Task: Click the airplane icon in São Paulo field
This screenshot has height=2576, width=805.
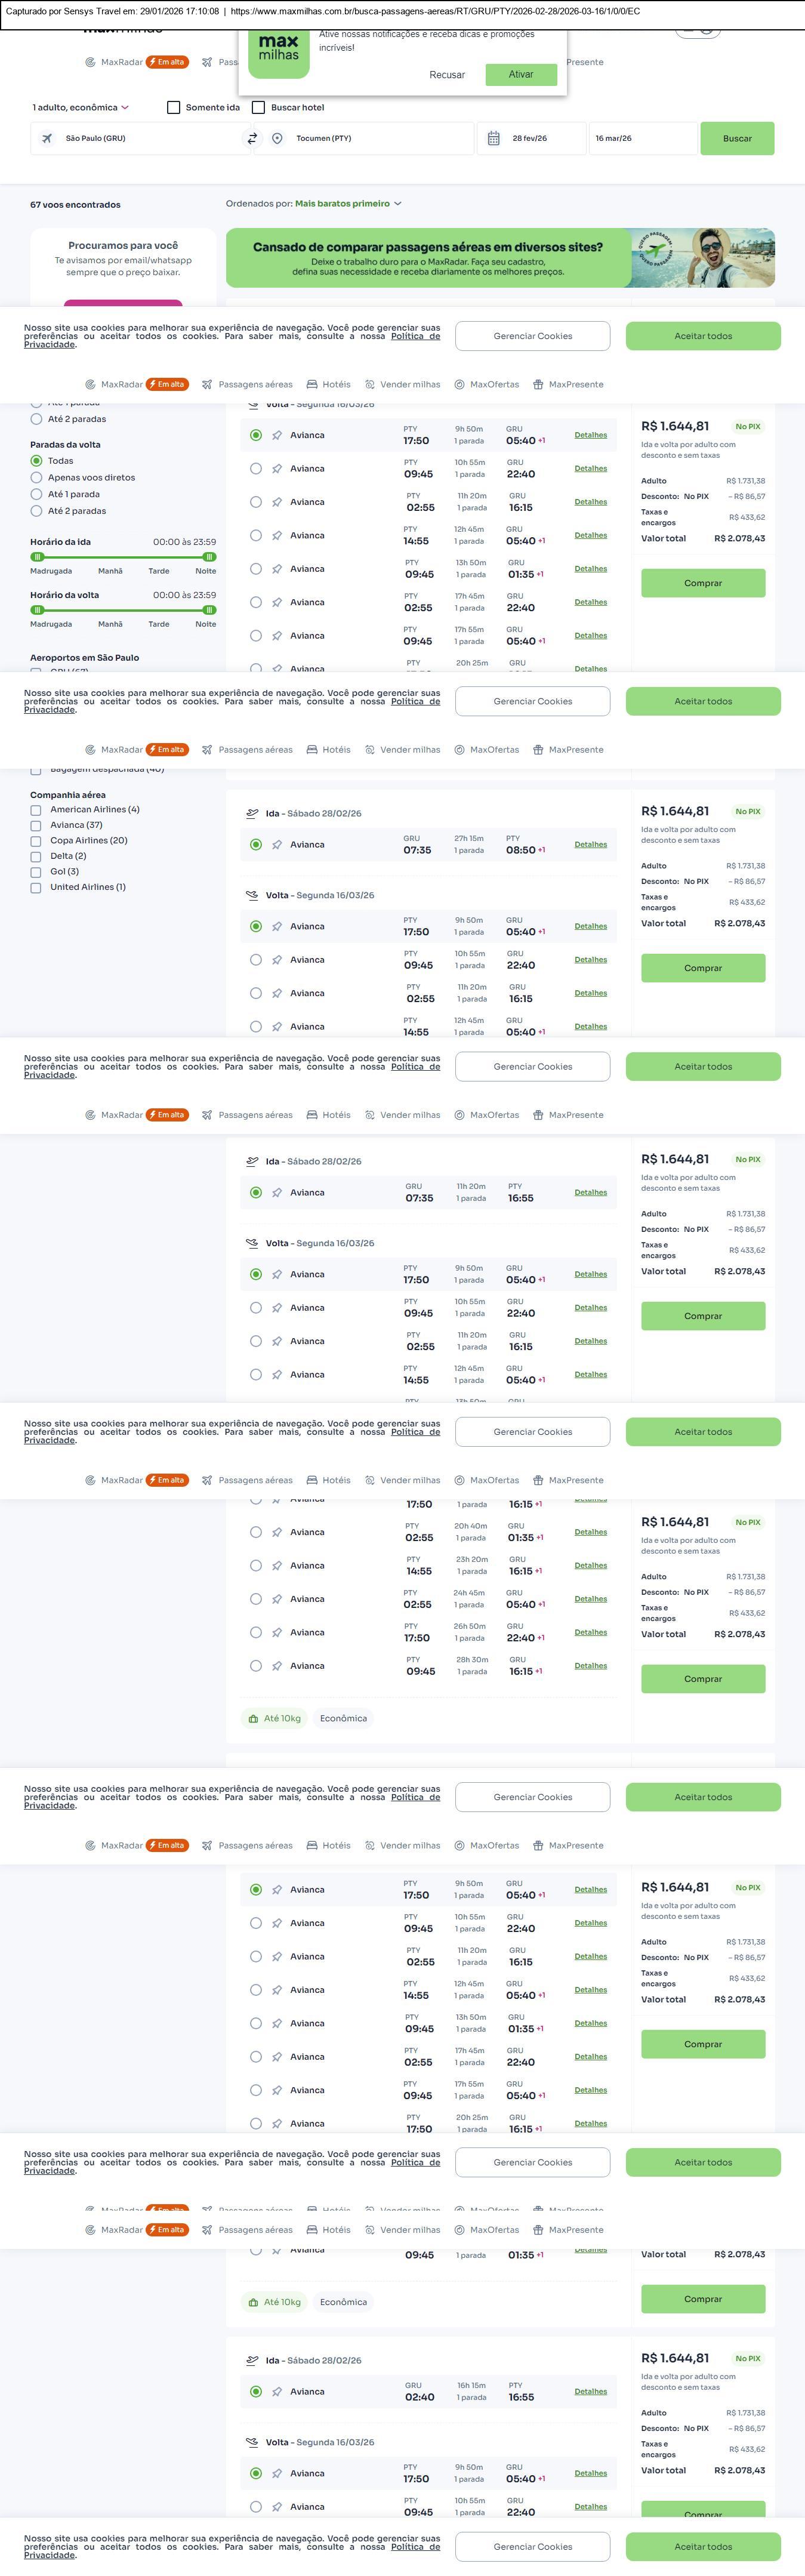Action: (47, 139)
